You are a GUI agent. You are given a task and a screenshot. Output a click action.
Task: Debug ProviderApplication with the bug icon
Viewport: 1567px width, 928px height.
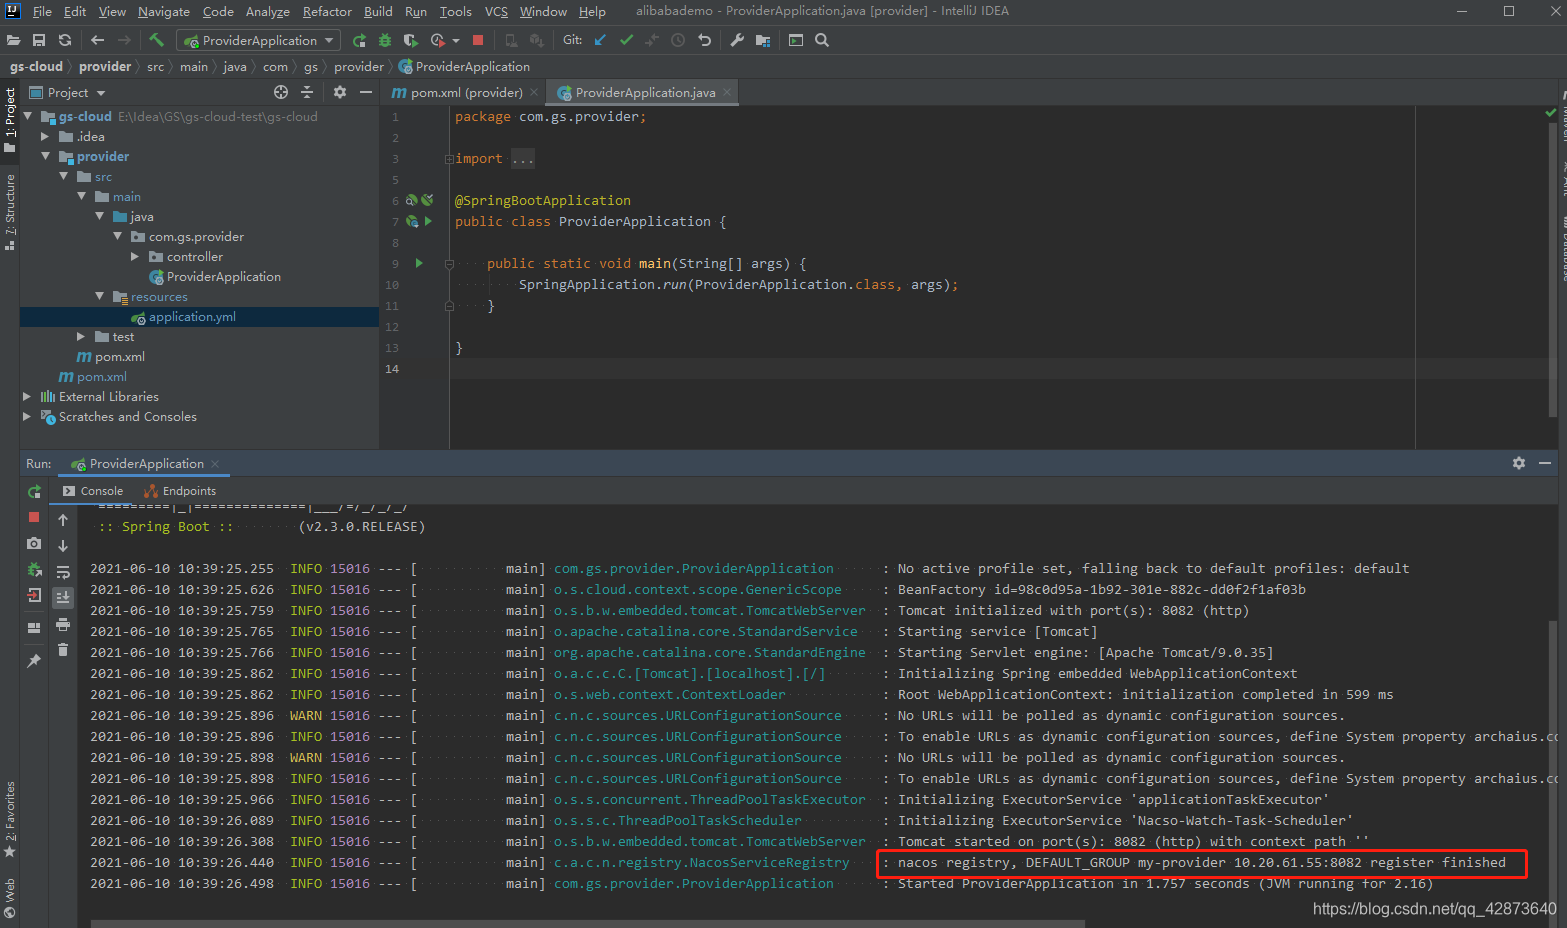[x=385, y=40]
